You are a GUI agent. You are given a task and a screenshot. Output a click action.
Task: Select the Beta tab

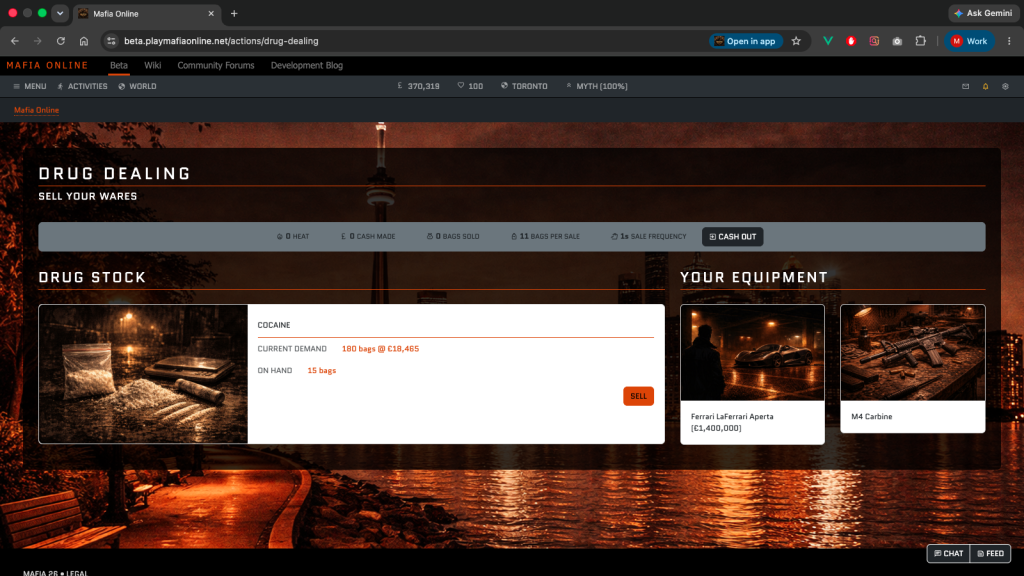(118, 65)
